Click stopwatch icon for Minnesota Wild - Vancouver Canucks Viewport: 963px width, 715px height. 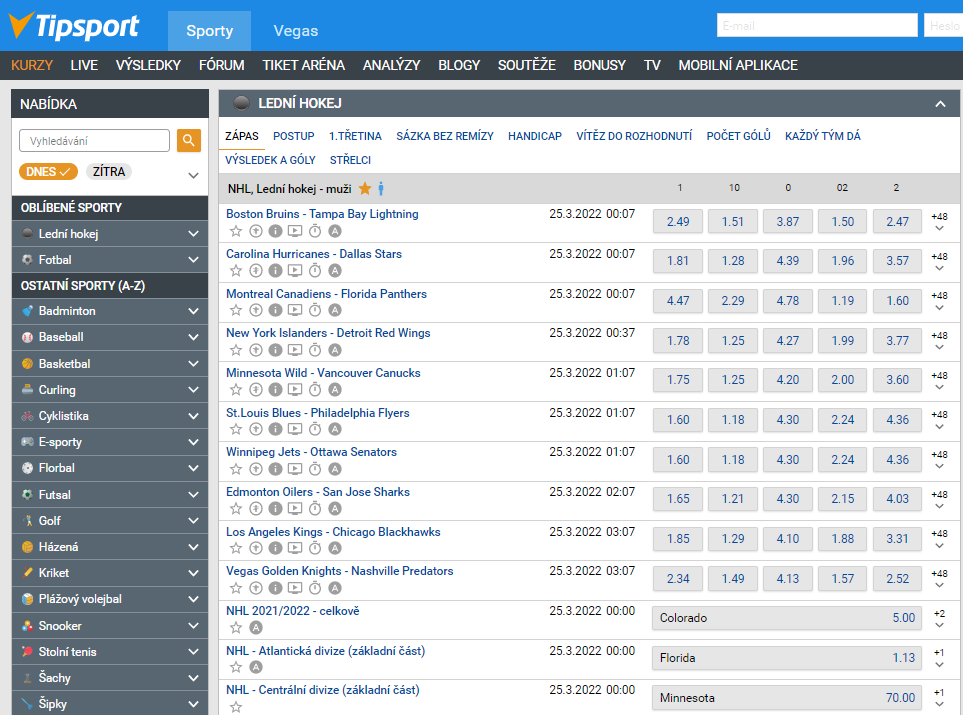[x=315, y=389]
